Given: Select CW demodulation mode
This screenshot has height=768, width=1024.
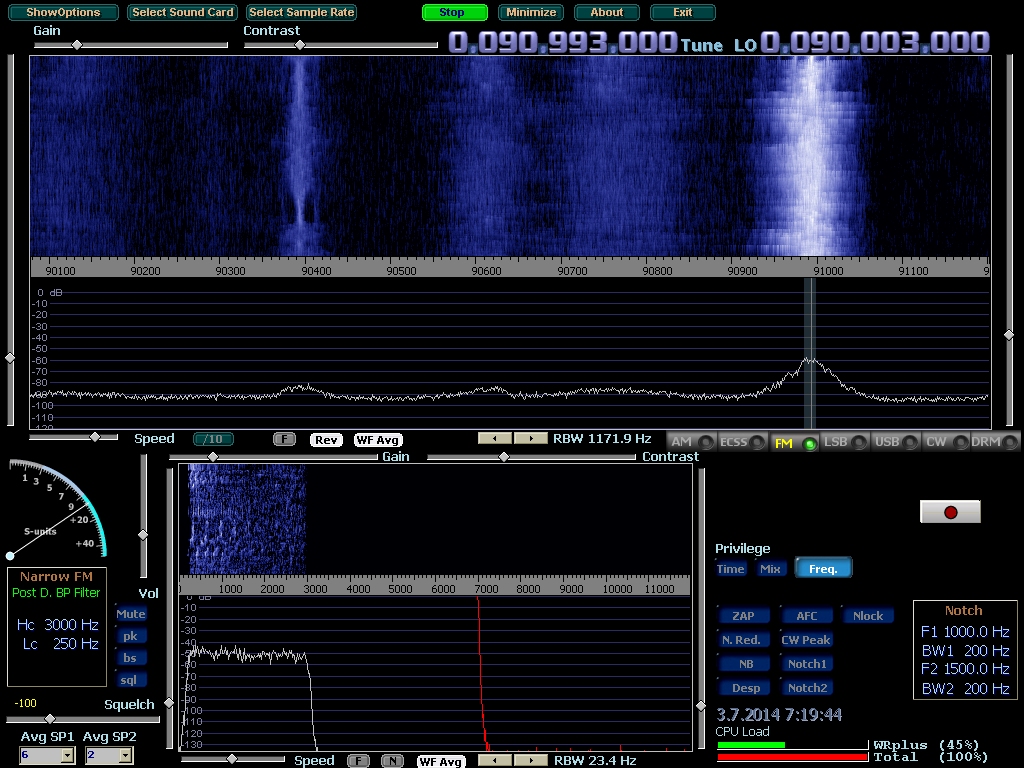Looking at the screenshot, I should (946, 442).
